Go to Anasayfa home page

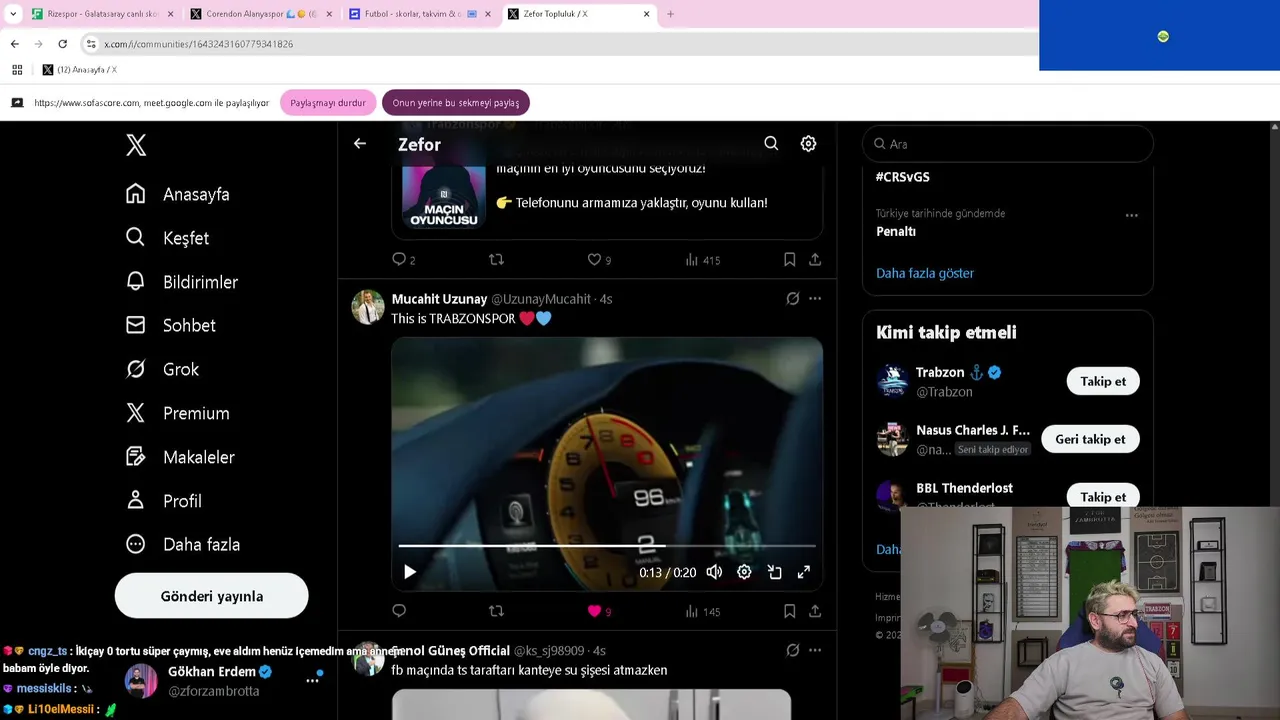(178, 194)
